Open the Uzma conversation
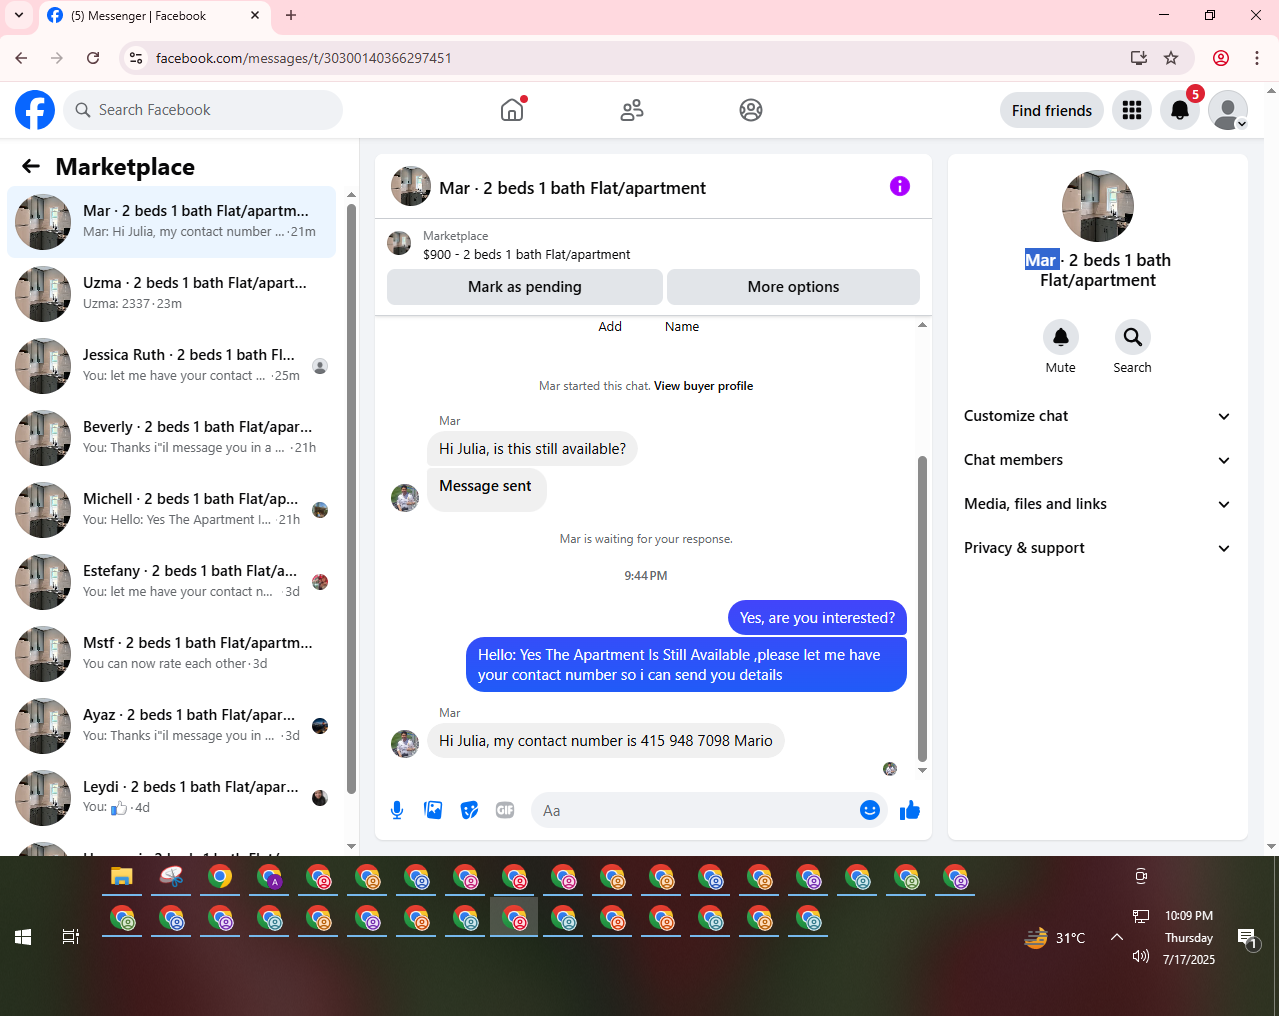Screen dimensions: 1279x1016 [x=172, y=294]
